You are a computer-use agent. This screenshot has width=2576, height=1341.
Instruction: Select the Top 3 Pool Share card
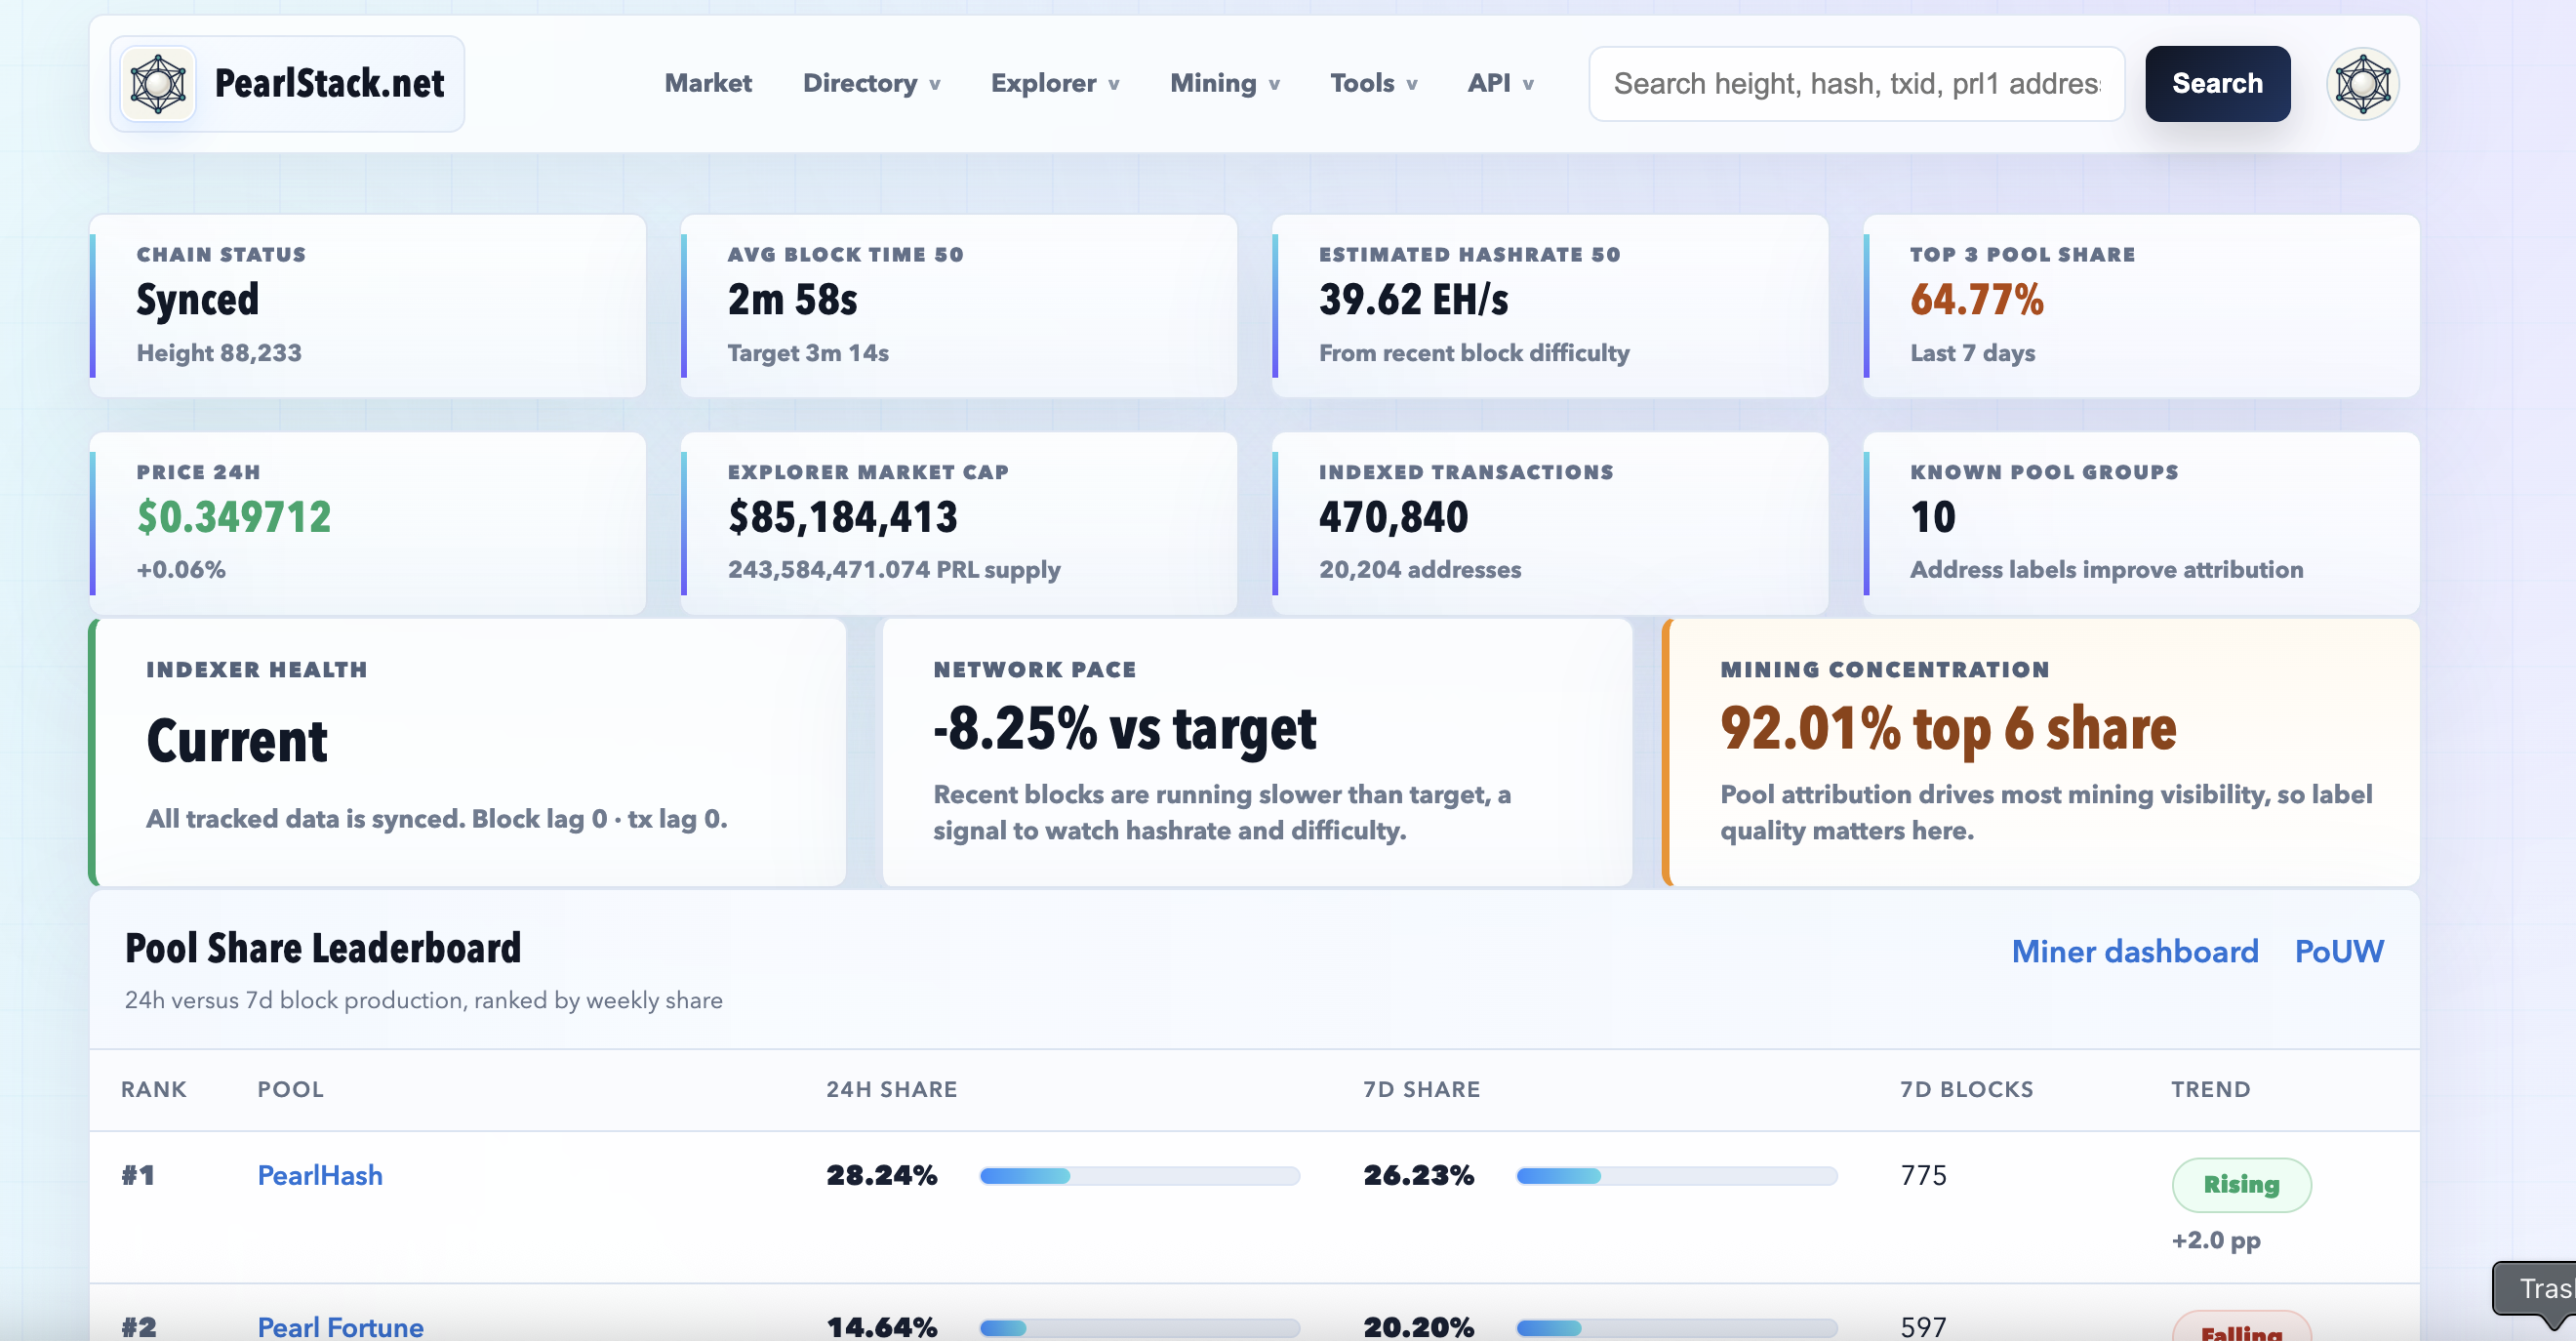tap(2140, 306)
